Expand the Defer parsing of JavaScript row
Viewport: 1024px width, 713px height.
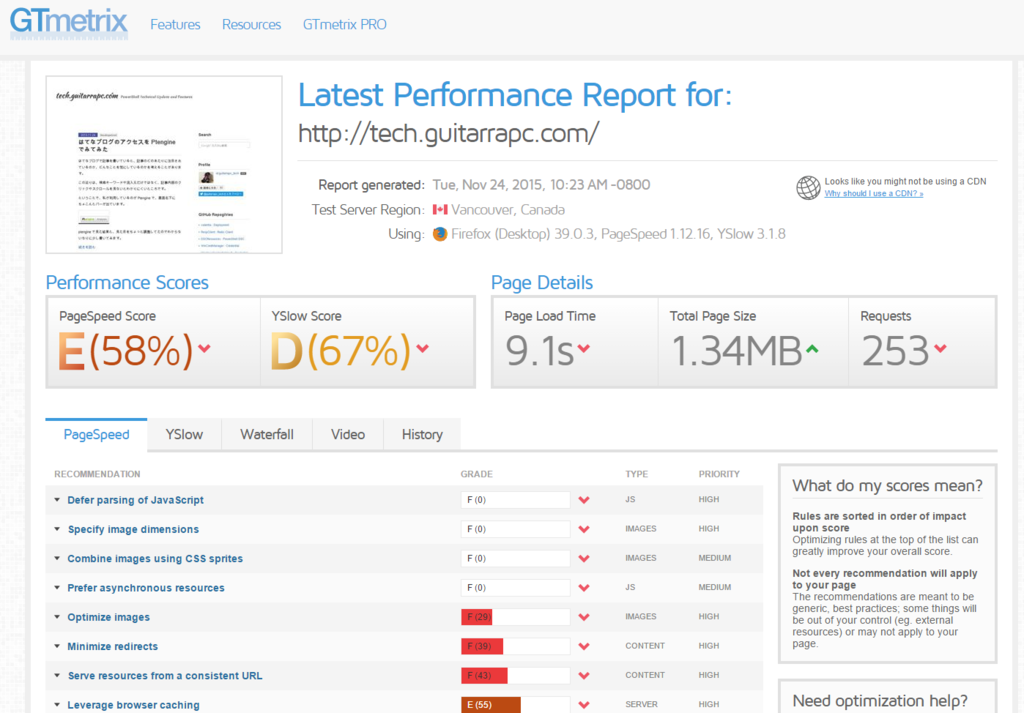(x=57, y=499)
